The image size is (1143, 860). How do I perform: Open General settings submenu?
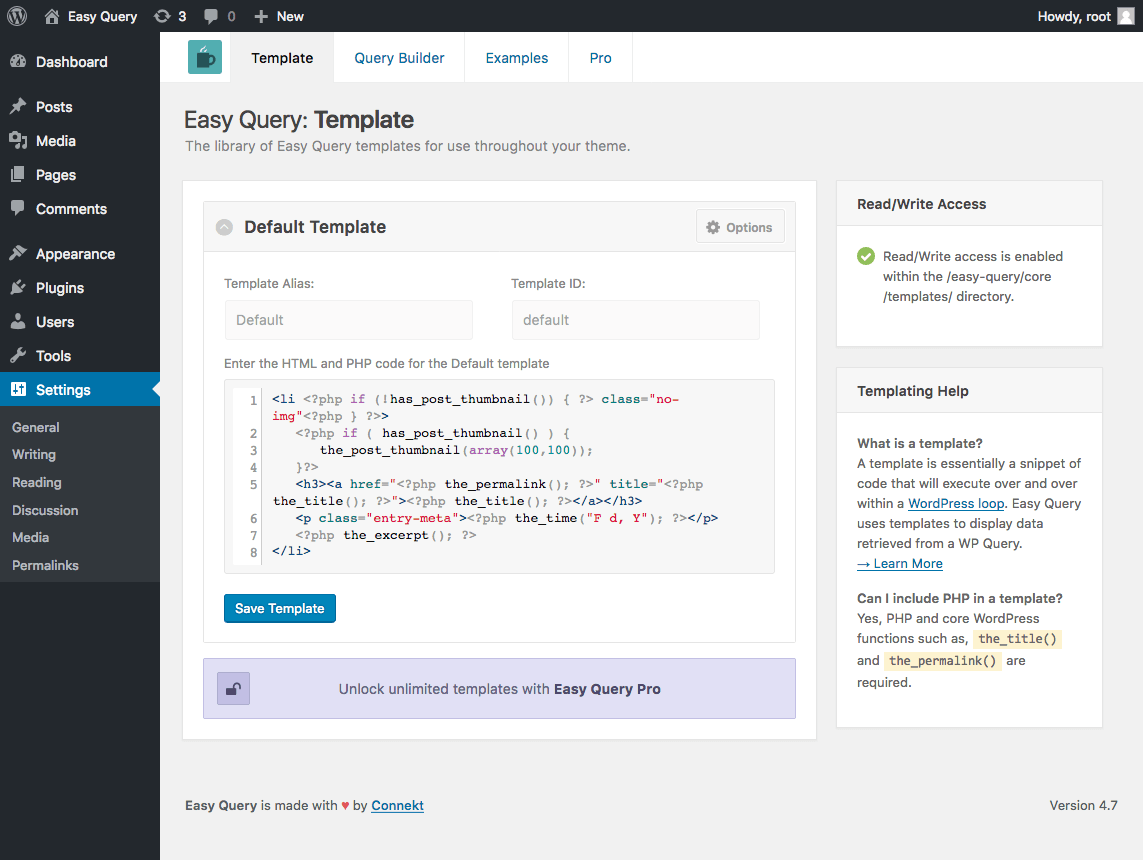(36, 427)
